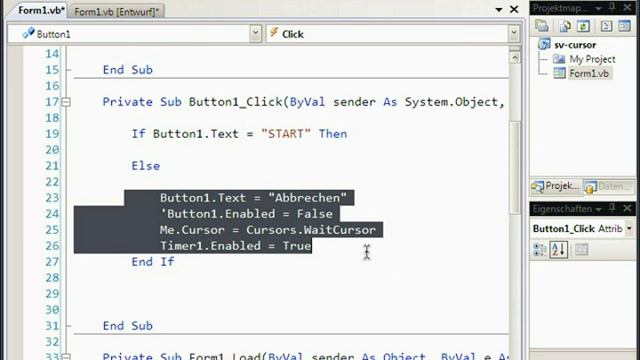The height and width of the screenshot is (360, 640).
Task: Select the sv-cursor project node
Action: [x=575, y=44]
